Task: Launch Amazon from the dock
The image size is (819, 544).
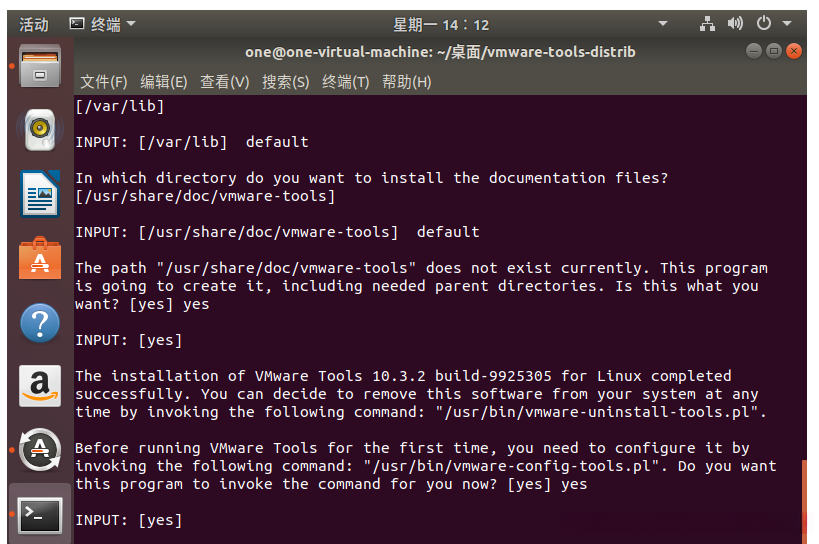Action: point(40,387)
